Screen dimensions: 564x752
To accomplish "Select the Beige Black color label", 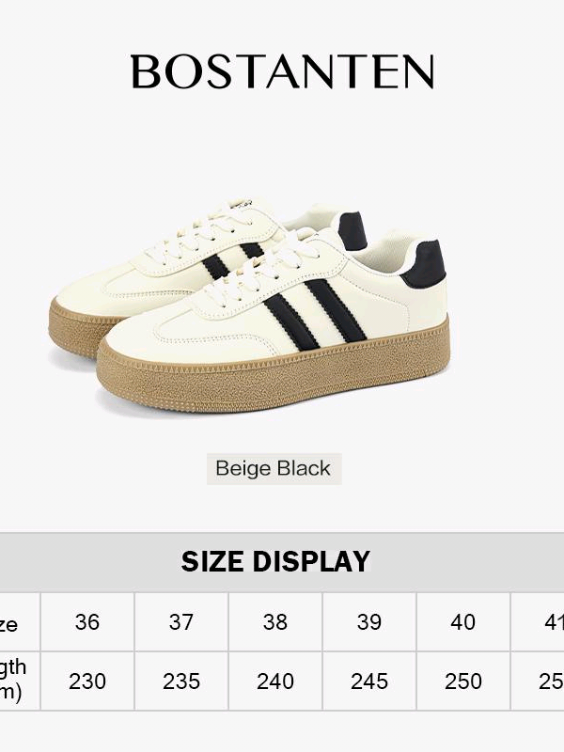I will pos(274,469).
